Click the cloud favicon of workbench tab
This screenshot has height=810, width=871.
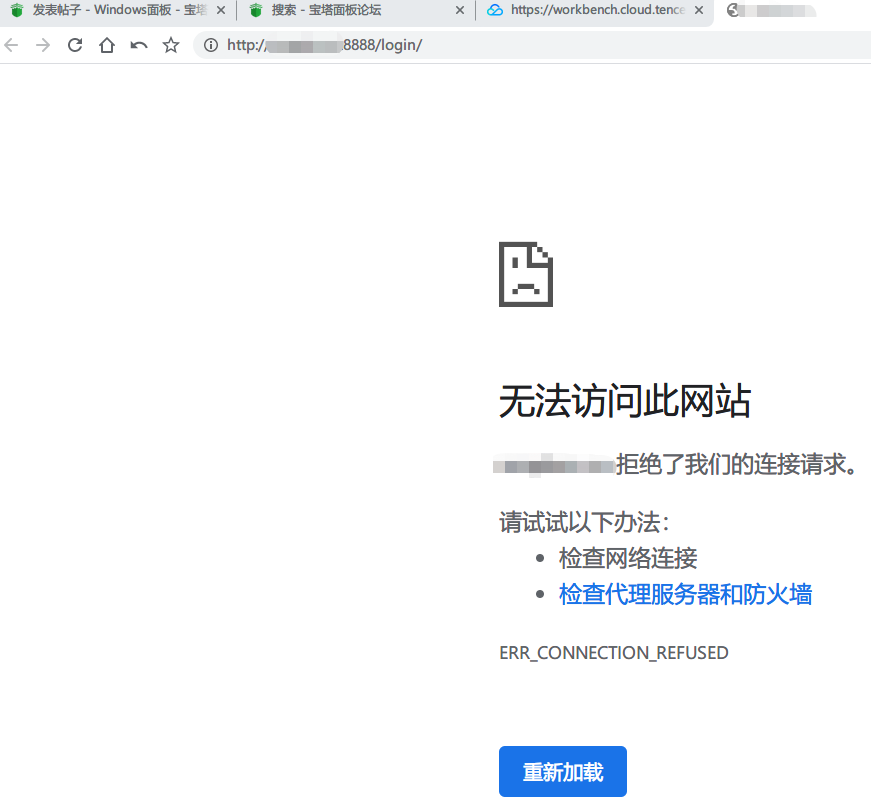(x=494, y=10)
